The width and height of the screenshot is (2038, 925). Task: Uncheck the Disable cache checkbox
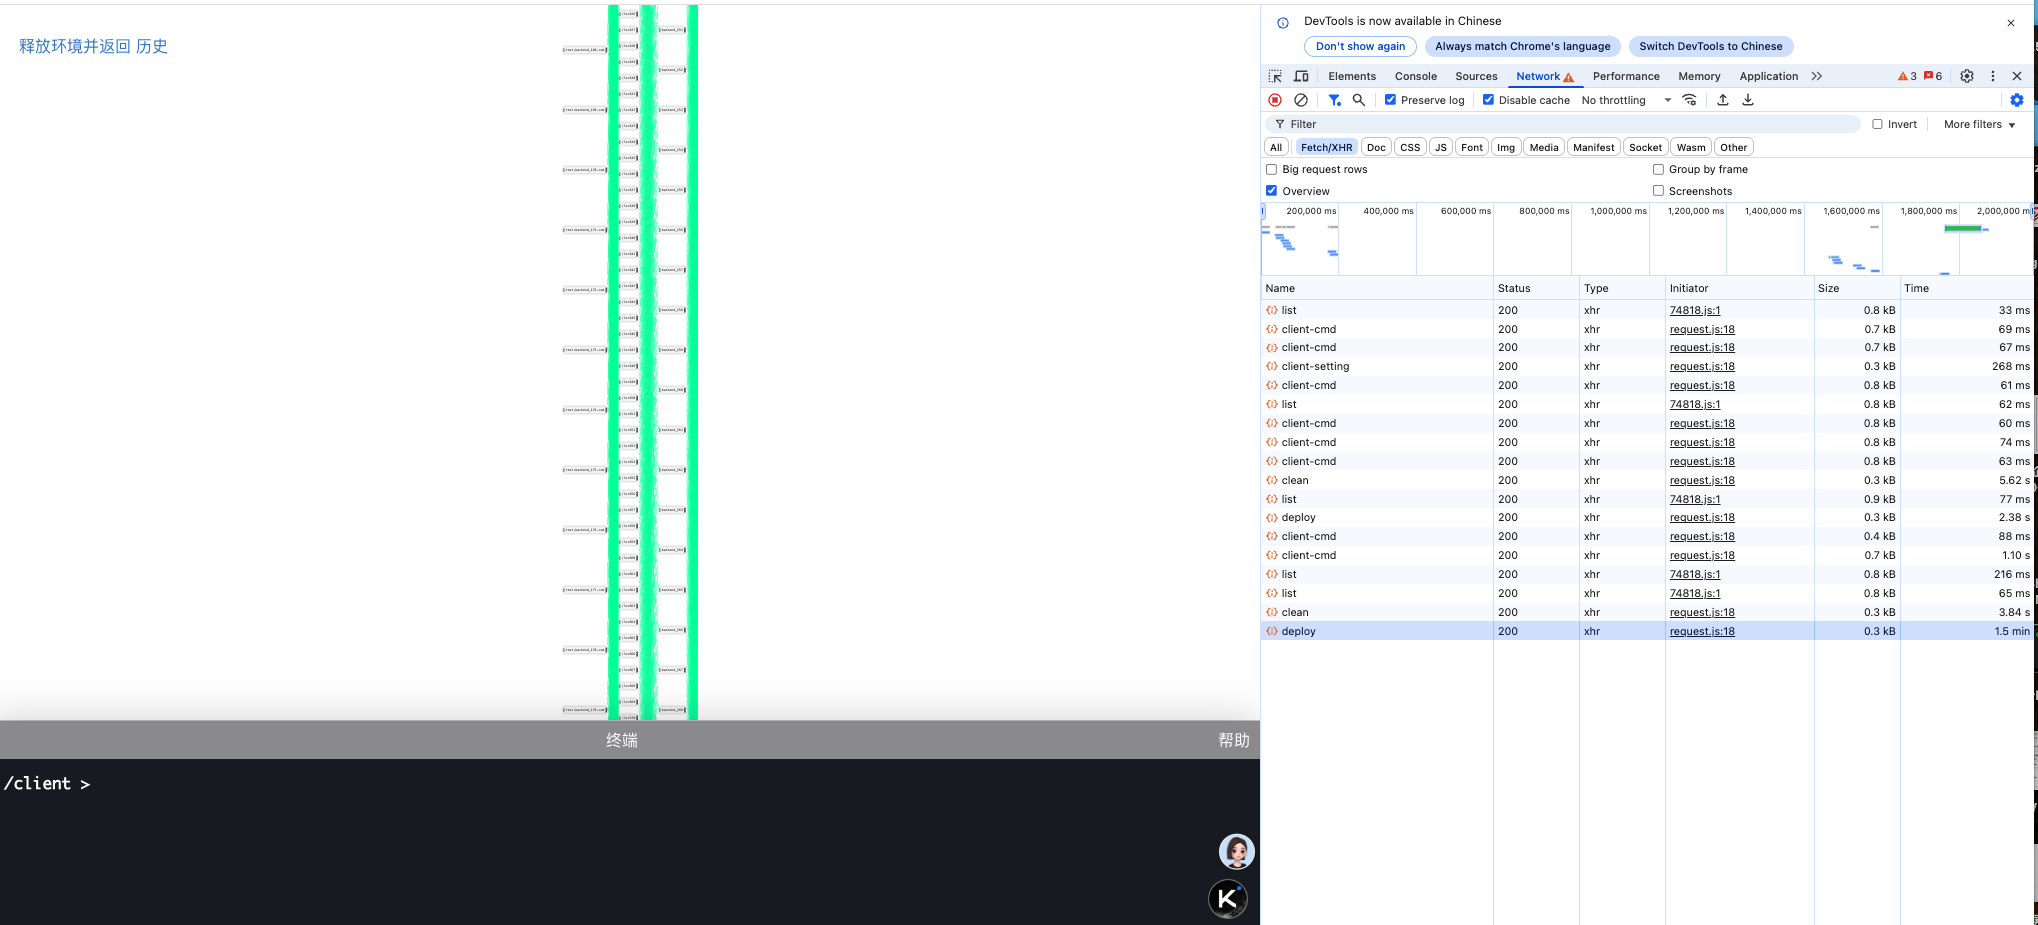1488,100
